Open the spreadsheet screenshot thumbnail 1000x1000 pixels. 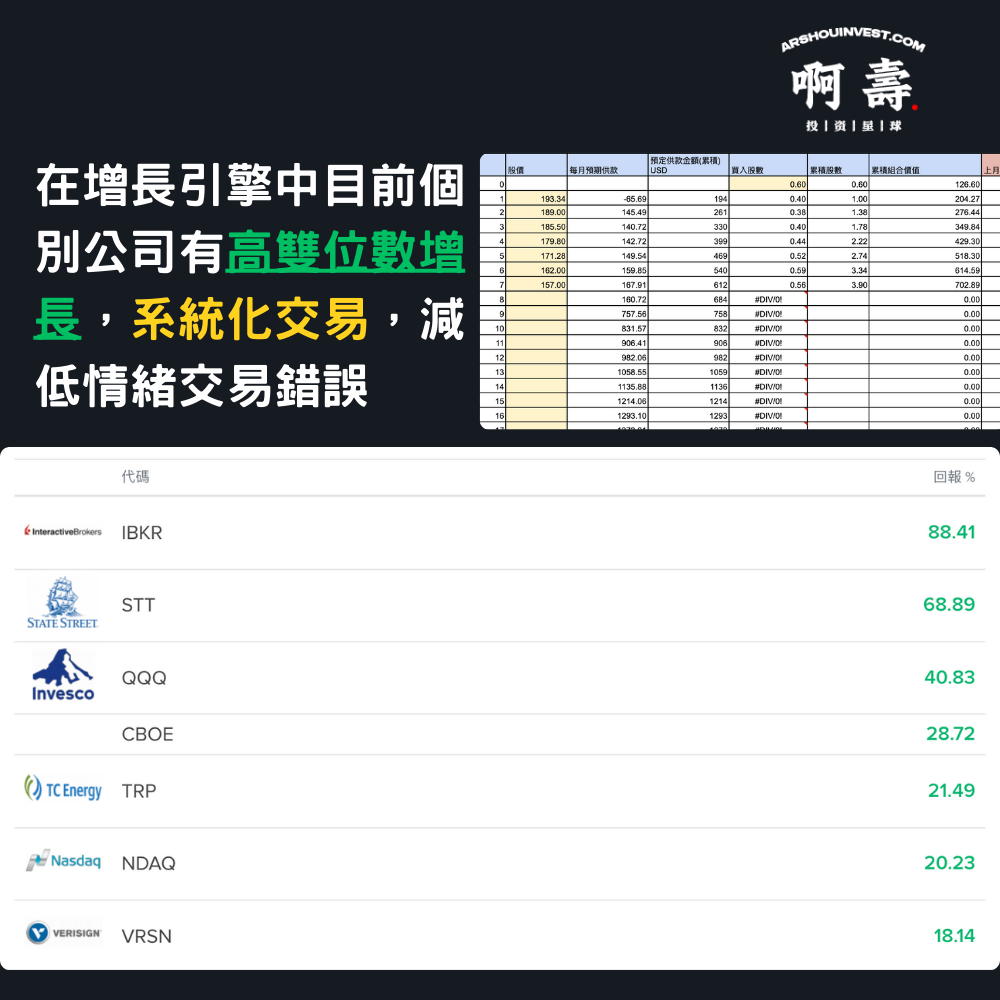click(x=740, y=291)
